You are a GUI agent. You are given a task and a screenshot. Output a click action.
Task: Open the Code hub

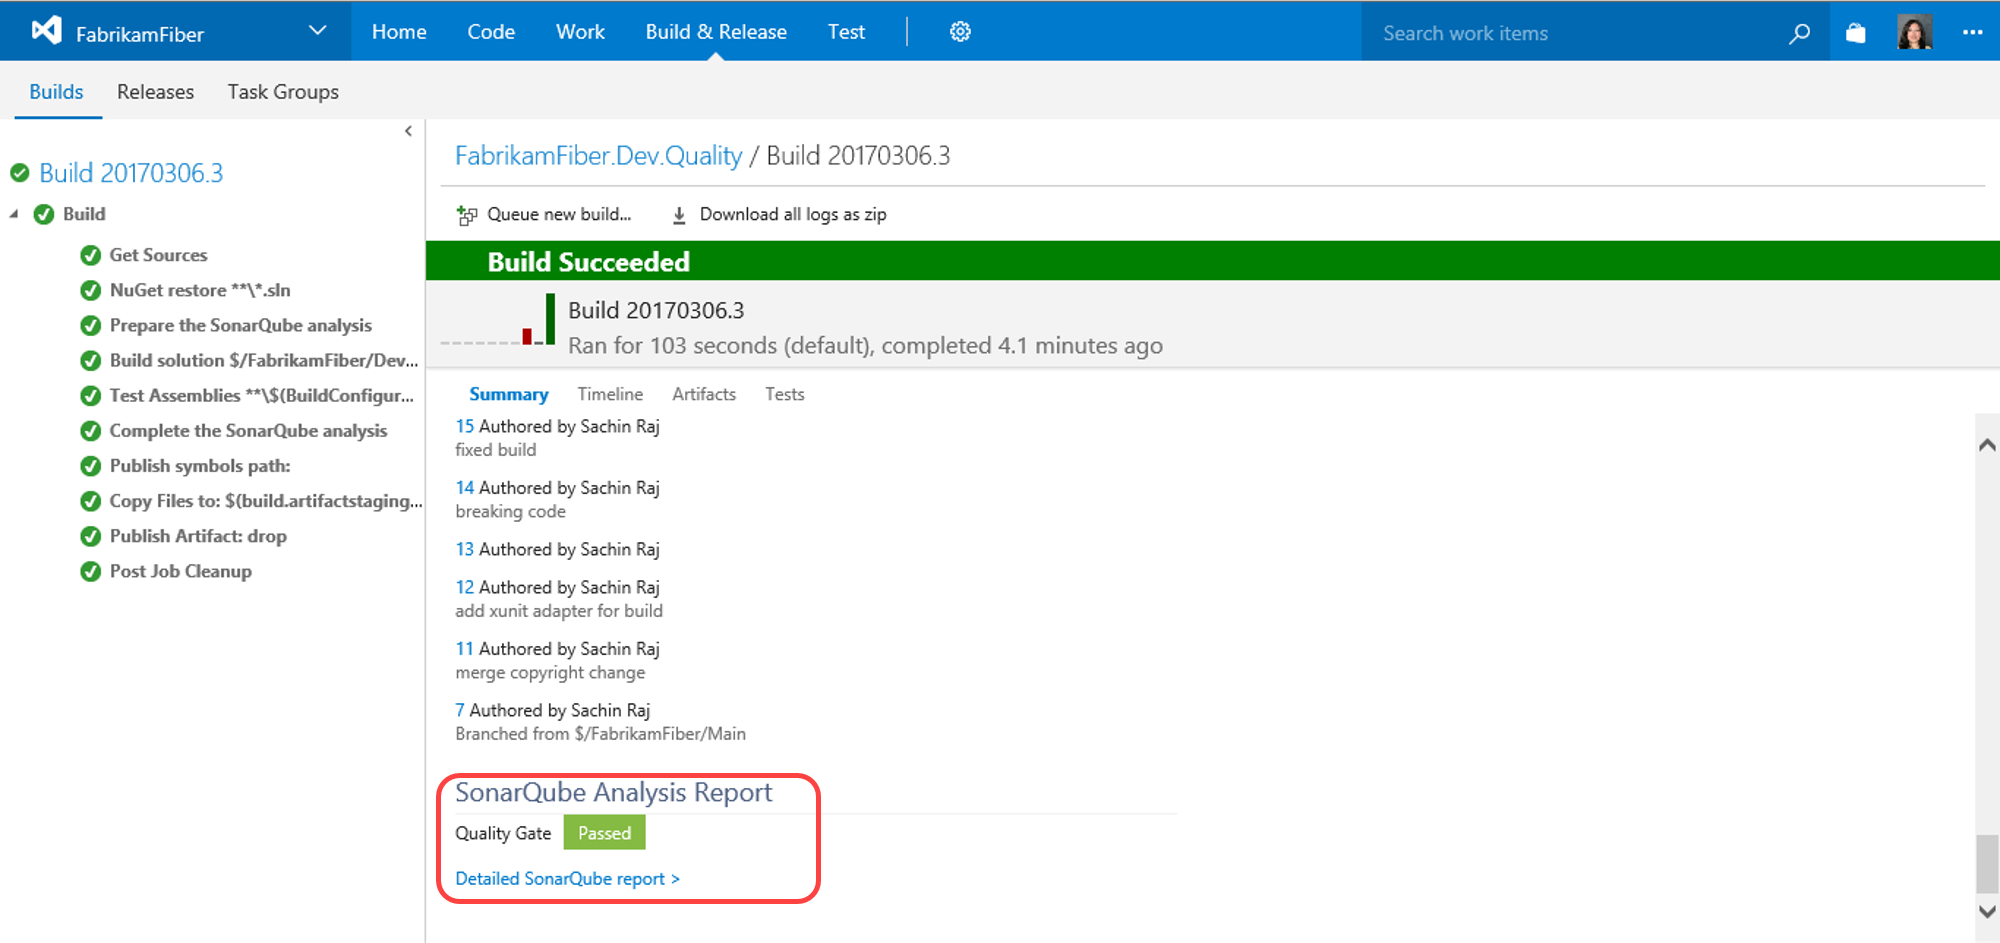(x=491, y=32)
